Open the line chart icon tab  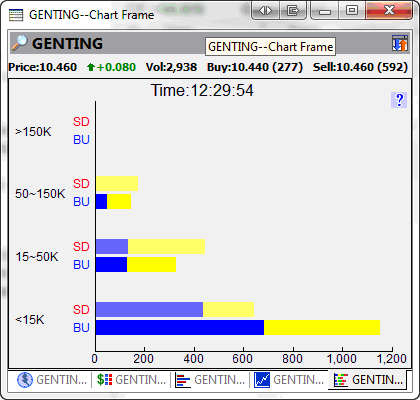[289, 380]
